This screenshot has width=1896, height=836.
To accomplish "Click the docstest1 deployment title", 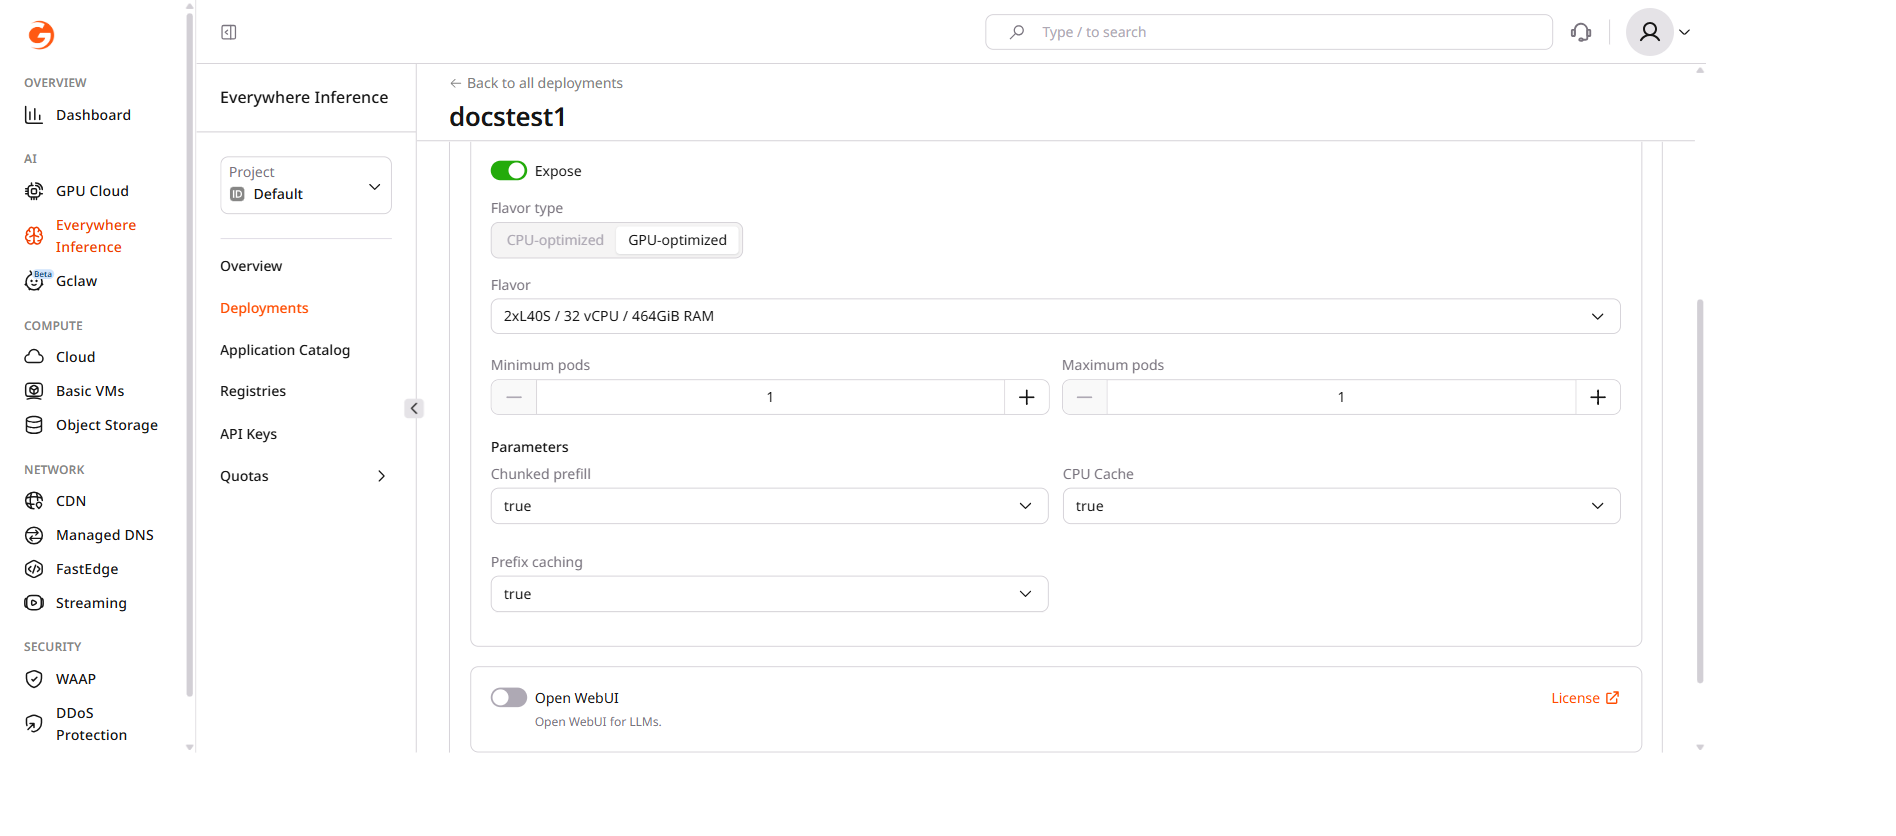I will click(x=507, y=117).
